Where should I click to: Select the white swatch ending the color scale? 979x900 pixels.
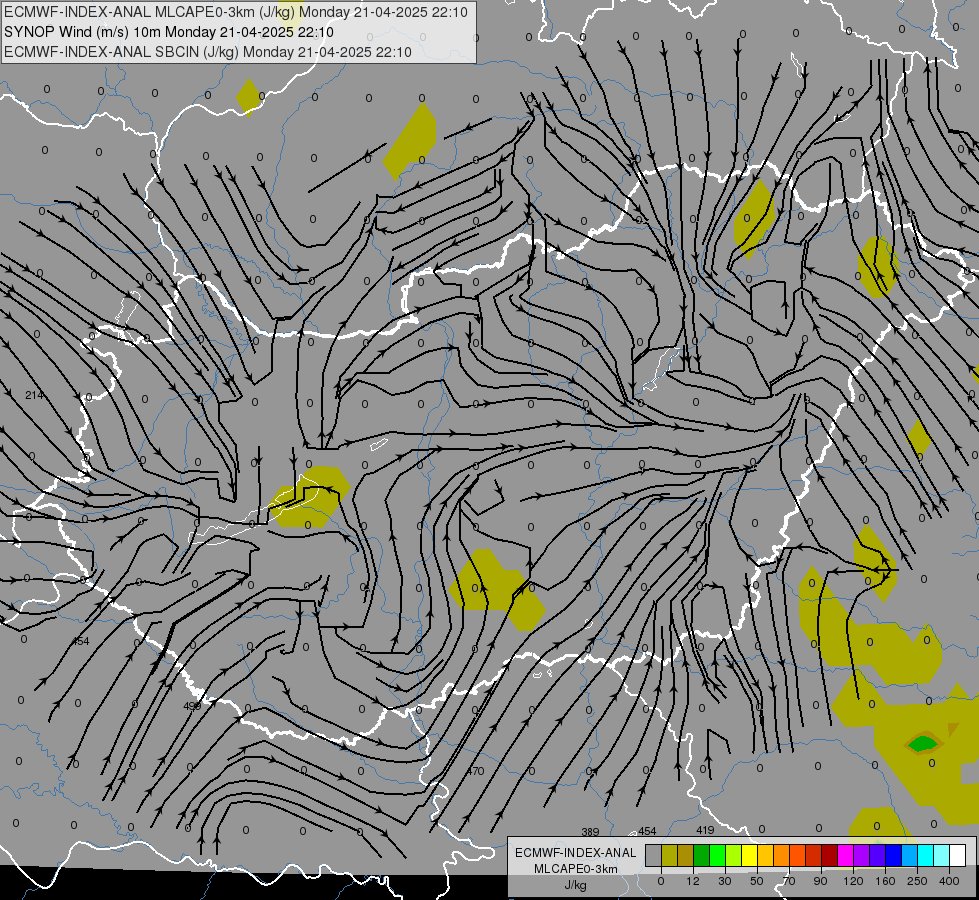tap(957, 855)
